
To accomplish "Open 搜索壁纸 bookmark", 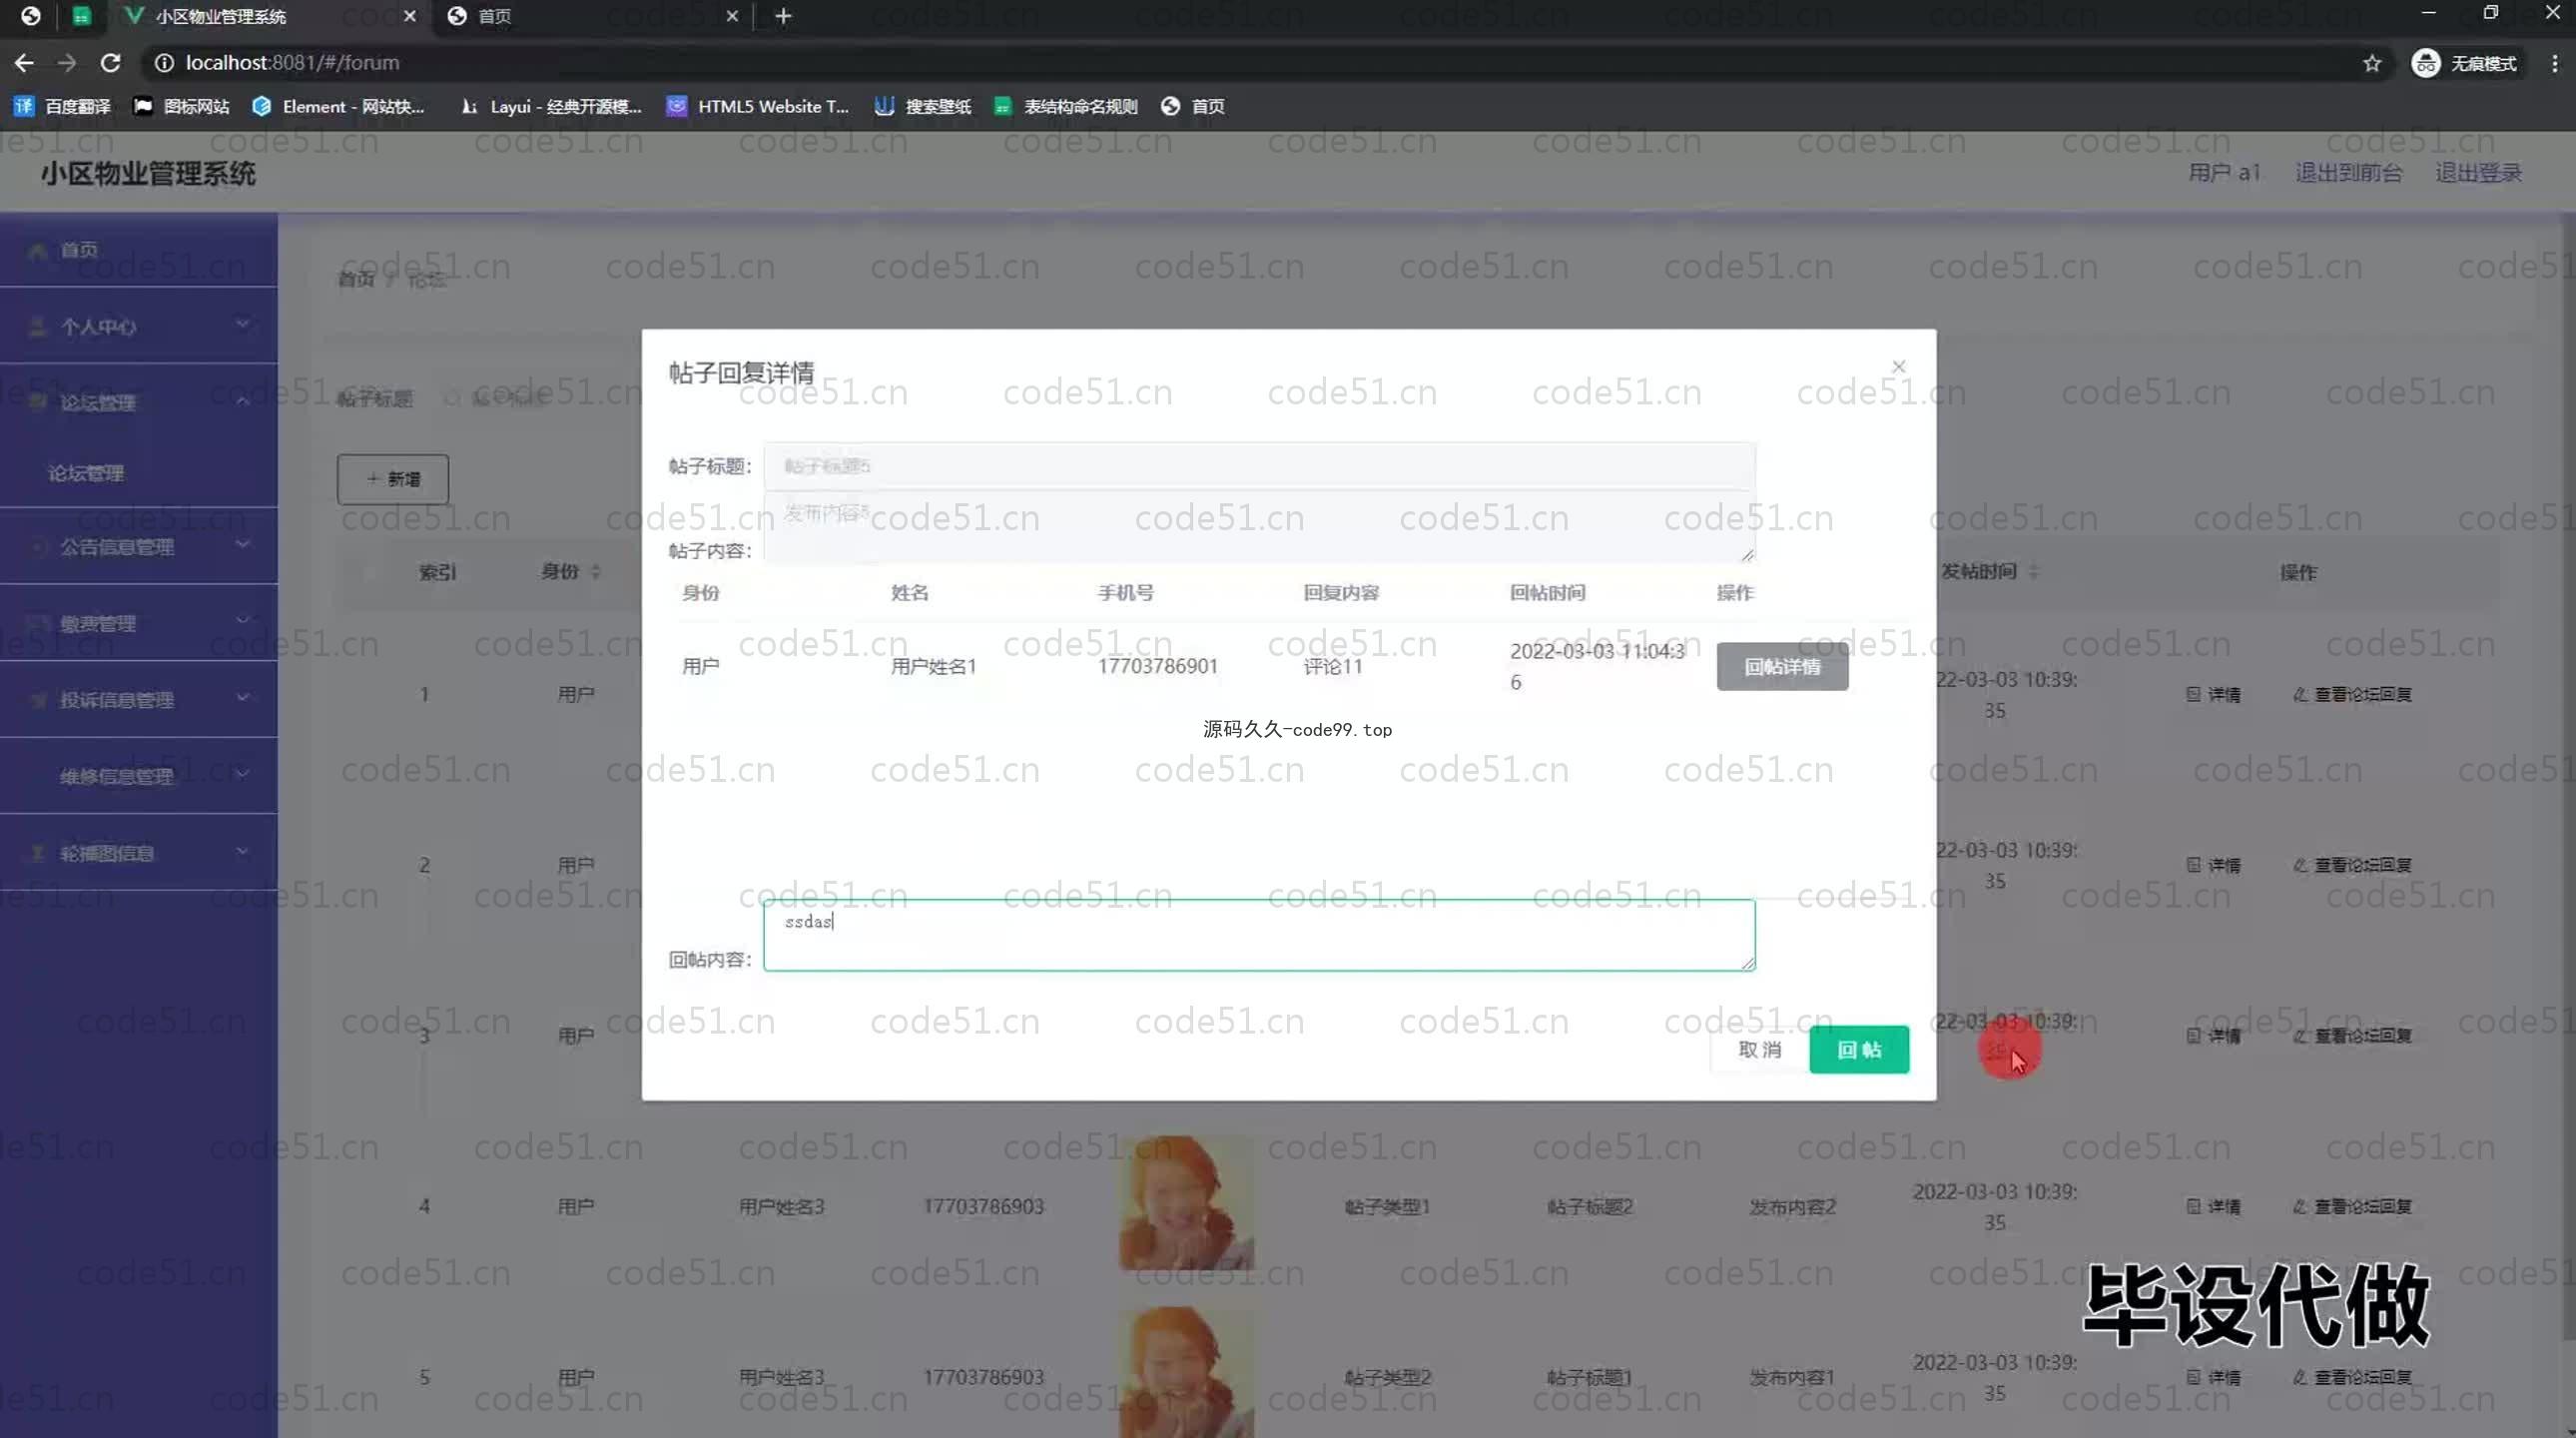I will (x=923, y=106).
